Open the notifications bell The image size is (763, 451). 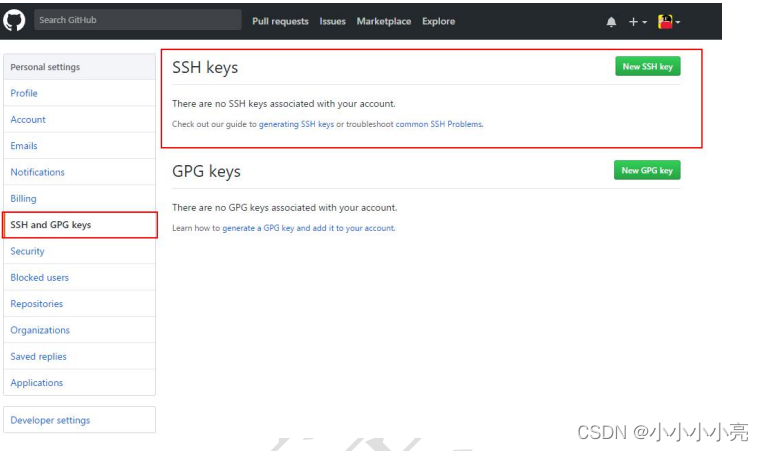tap(611, 22)
